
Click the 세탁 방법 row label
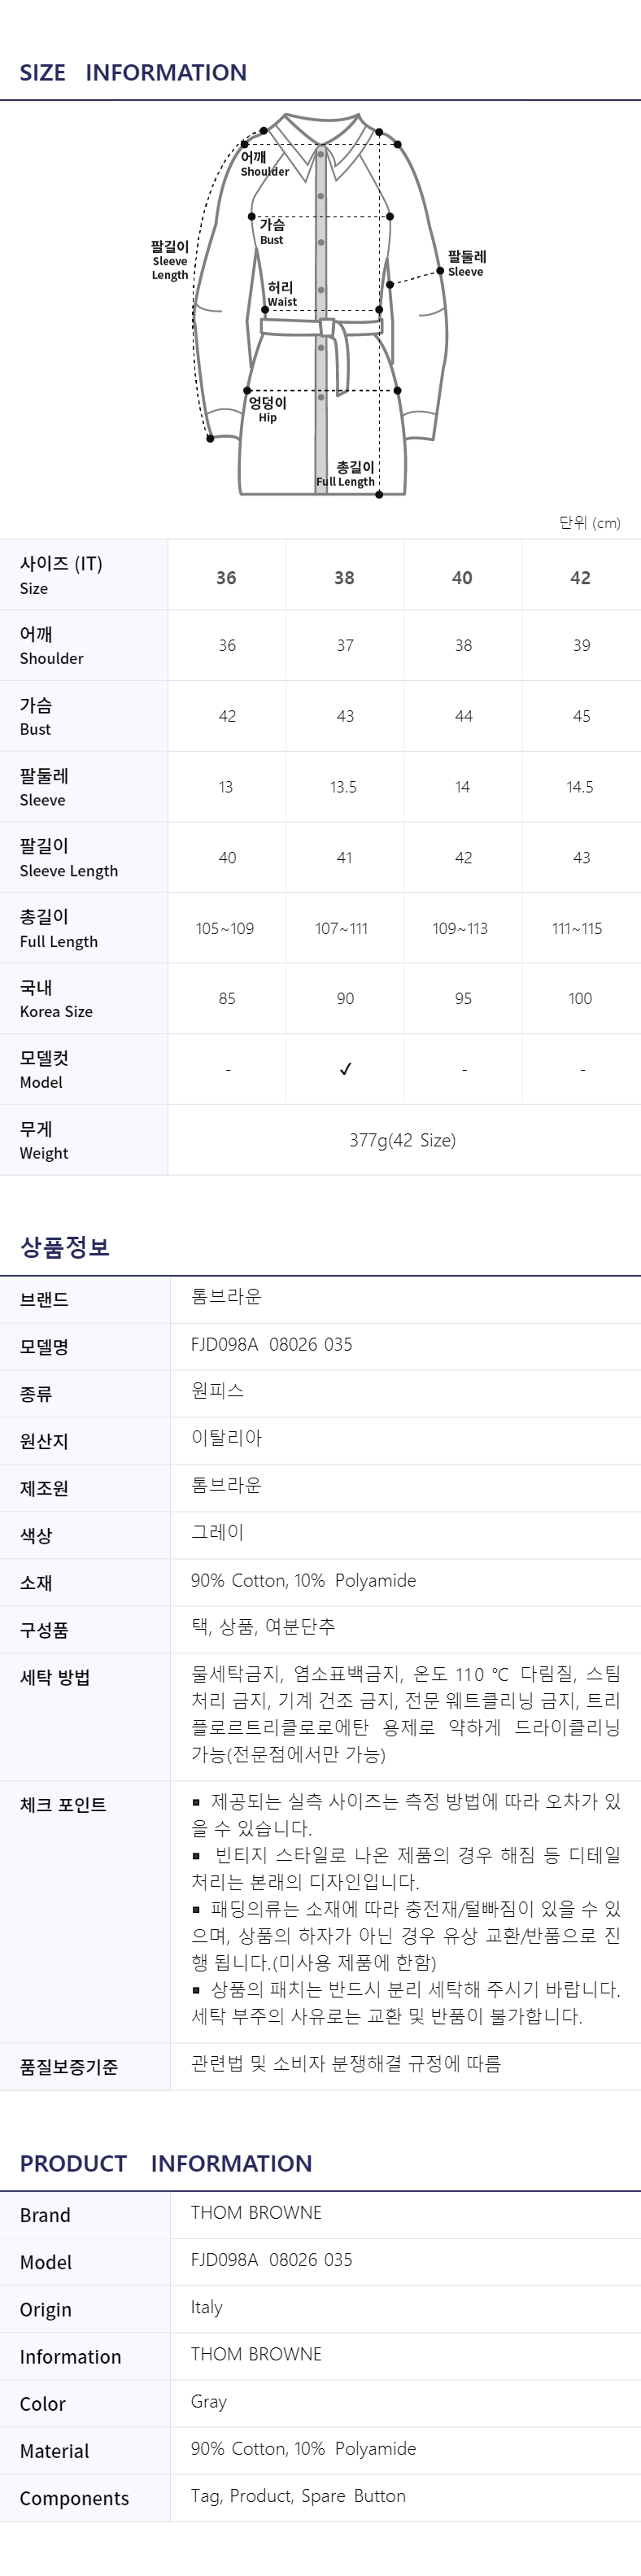[x=55, y=1677]
